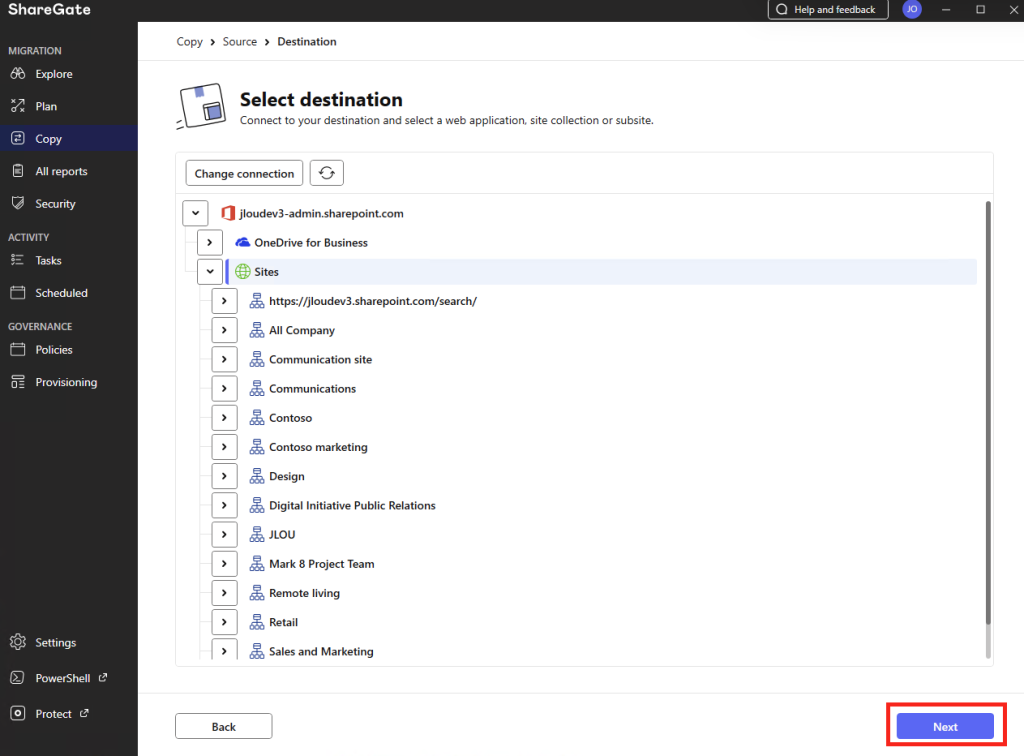Screen dimensions: 1024x756
Task: Expand Digital Initiative Public Relations site
Action: pyautogui.click(x=224, y=505)
